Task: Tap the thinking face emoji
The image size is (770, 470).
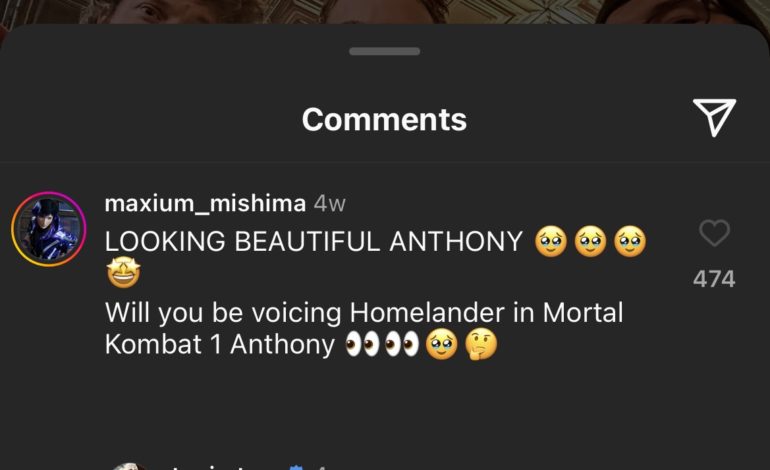Action: (481, 344)
